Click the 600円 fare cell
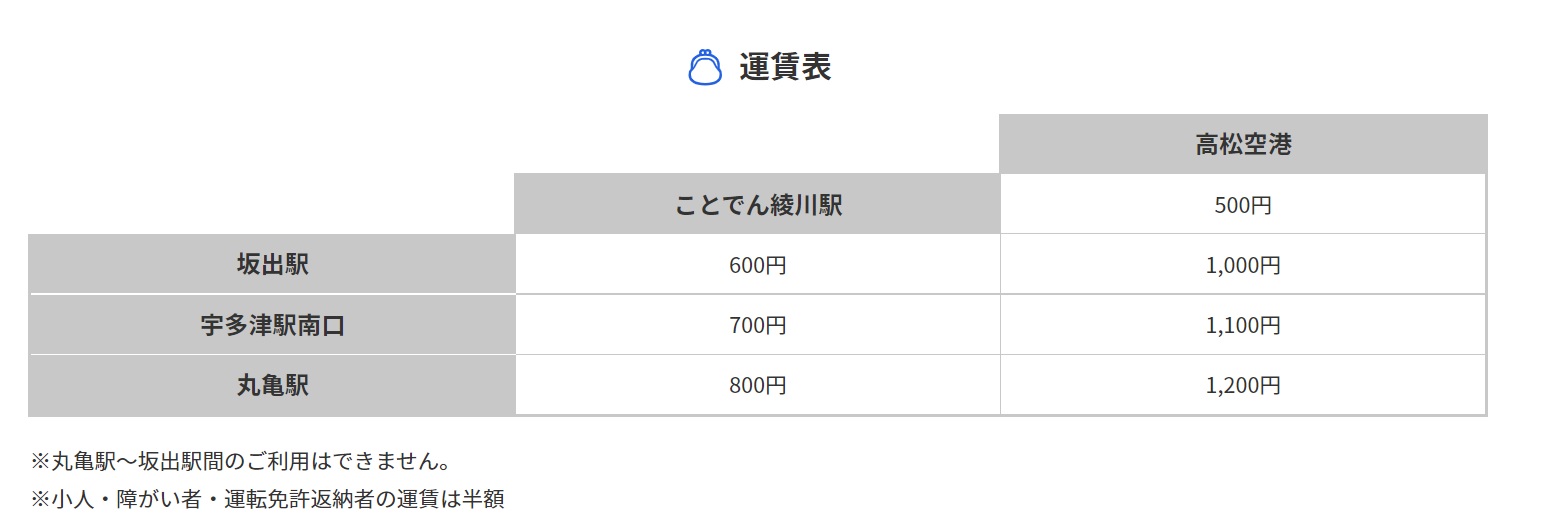The image size is (1565, 522). 757,265
